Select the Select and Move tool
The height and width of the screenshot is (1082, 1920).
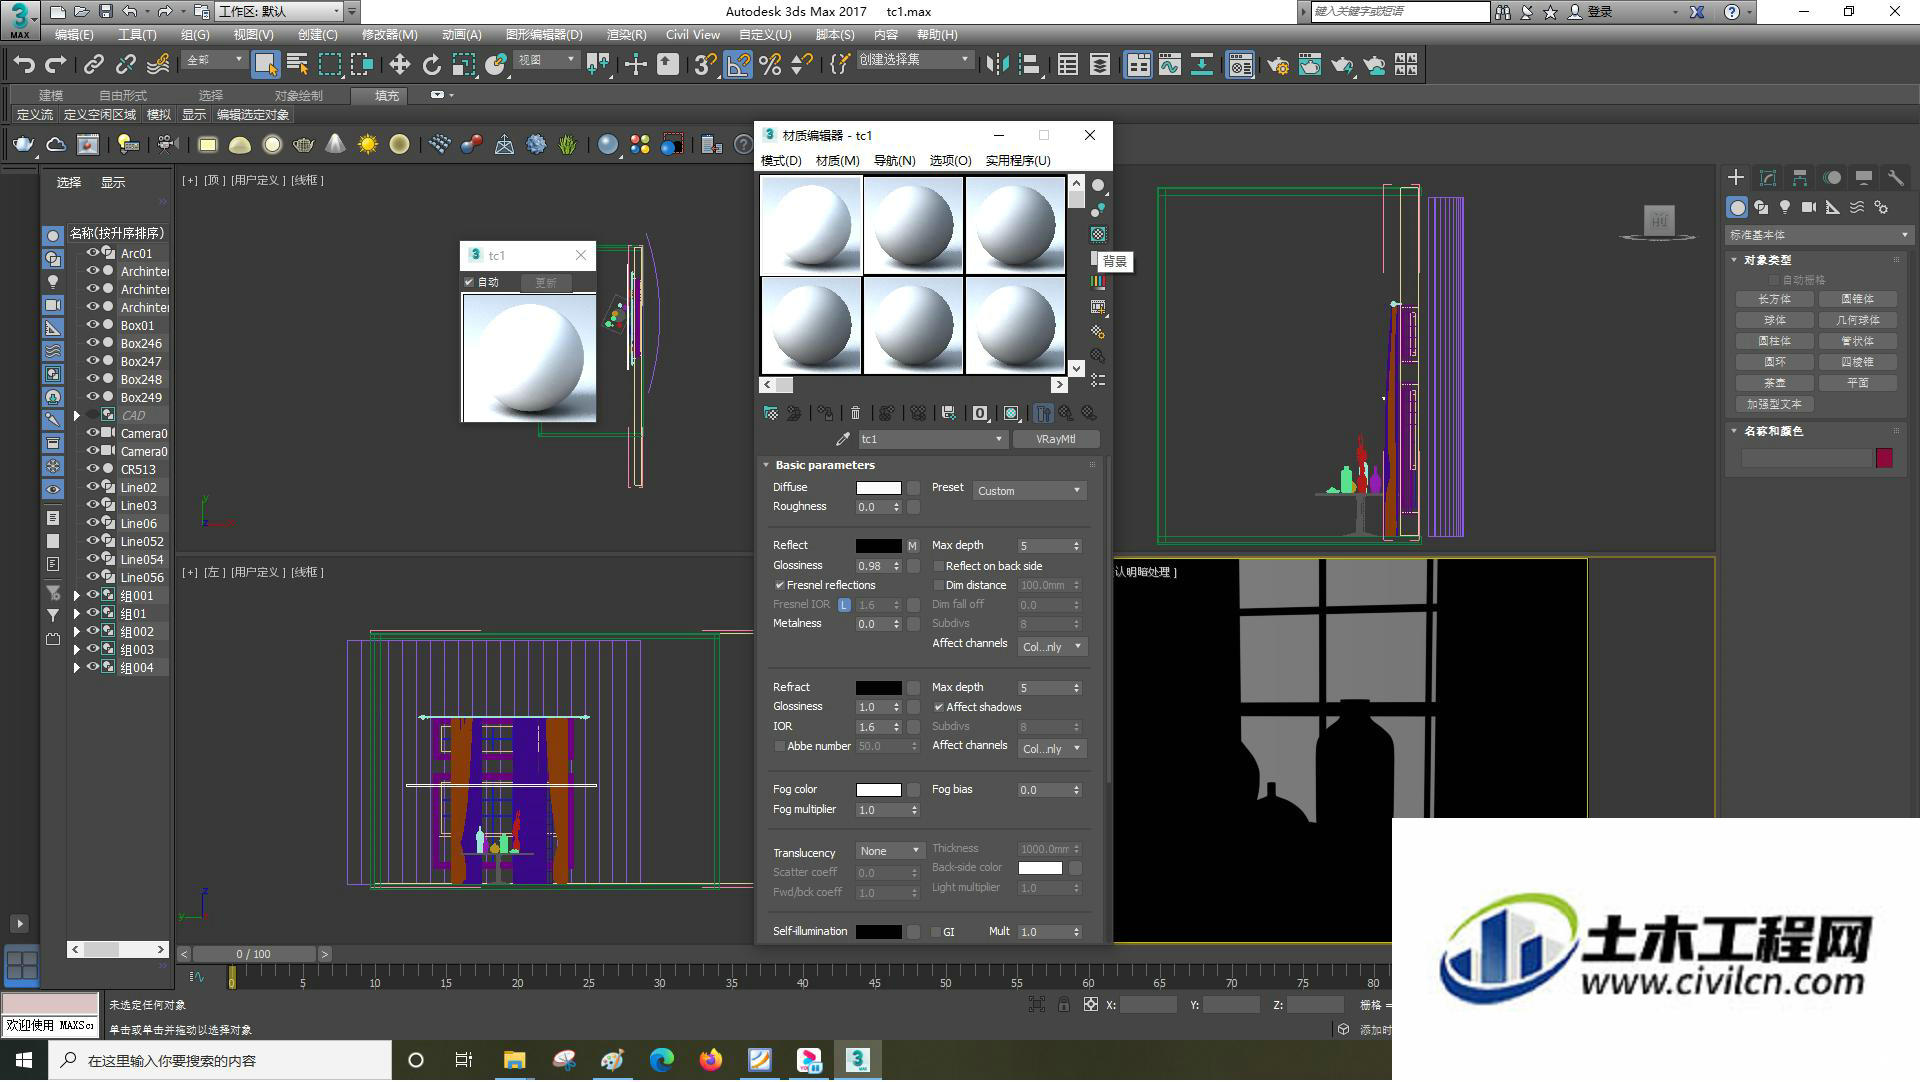coord(399,65)
